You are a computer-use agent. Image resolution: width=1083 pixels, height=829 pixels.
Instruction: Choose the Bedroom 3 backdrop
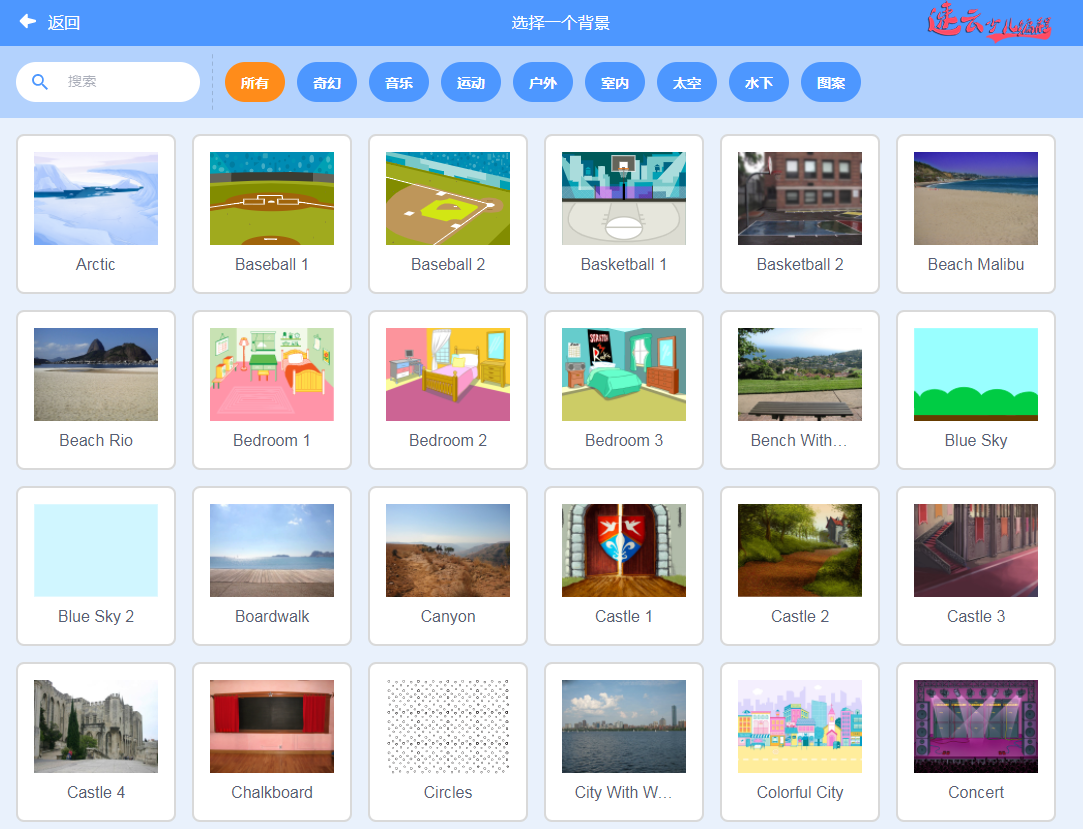[x=624, y=389]
